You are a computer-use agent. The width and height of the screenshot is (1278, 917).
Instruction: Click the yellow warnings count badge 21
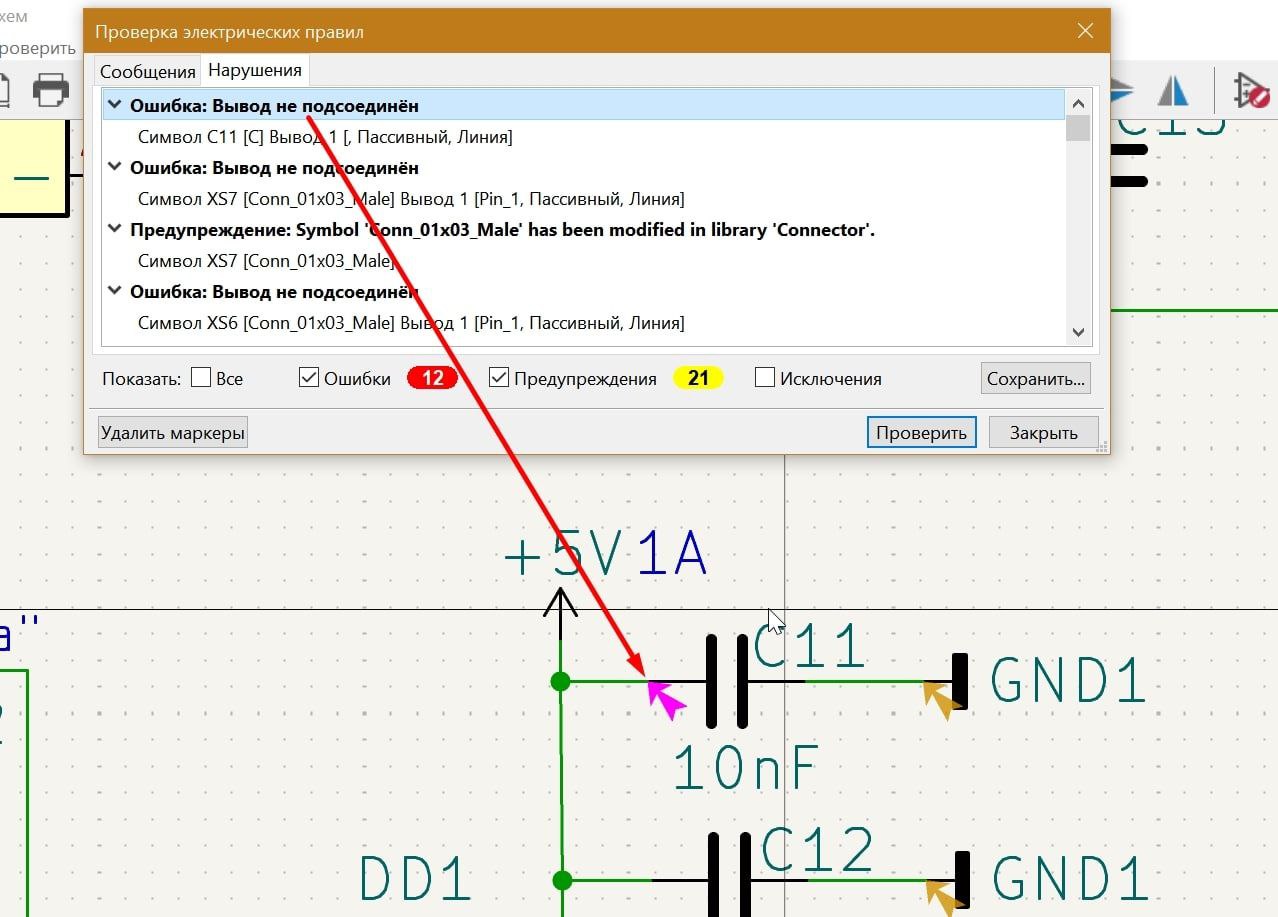coord(698,378)
